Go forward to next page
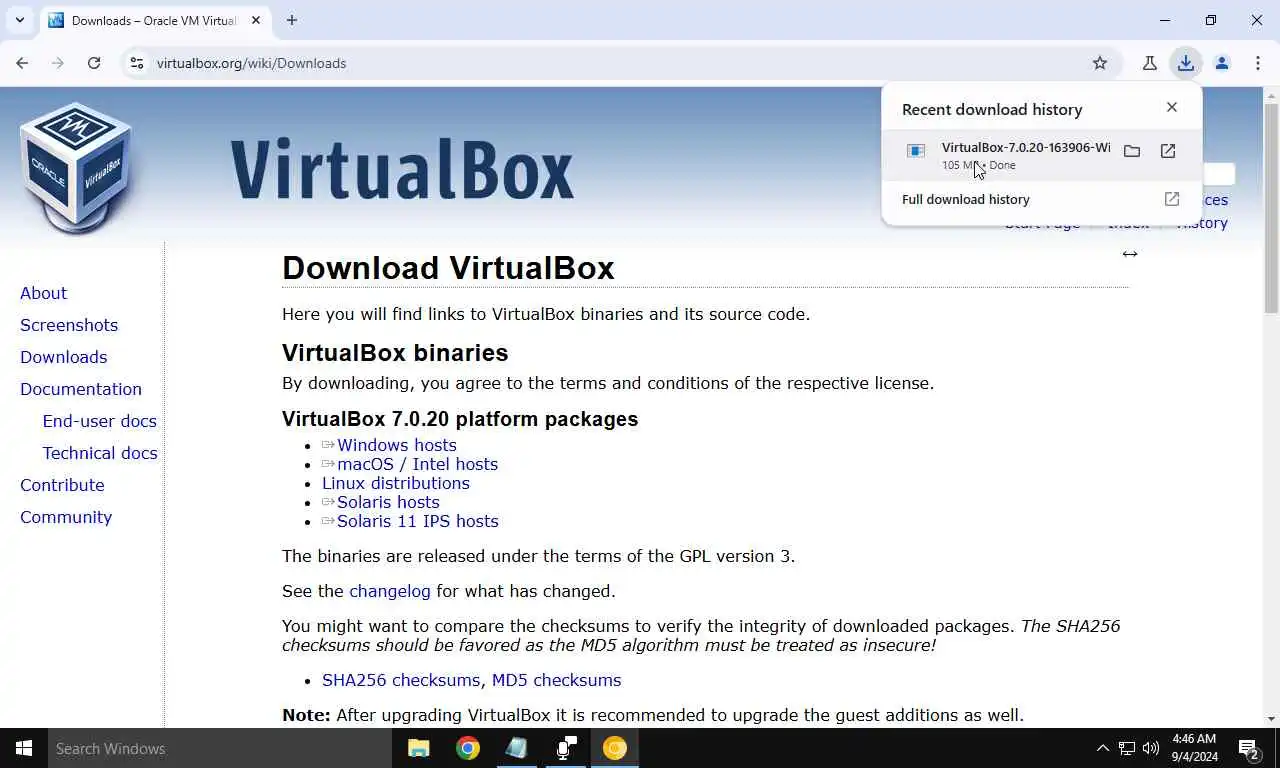This screenshot has height=768, width=1280. click(x=58, y=63)
